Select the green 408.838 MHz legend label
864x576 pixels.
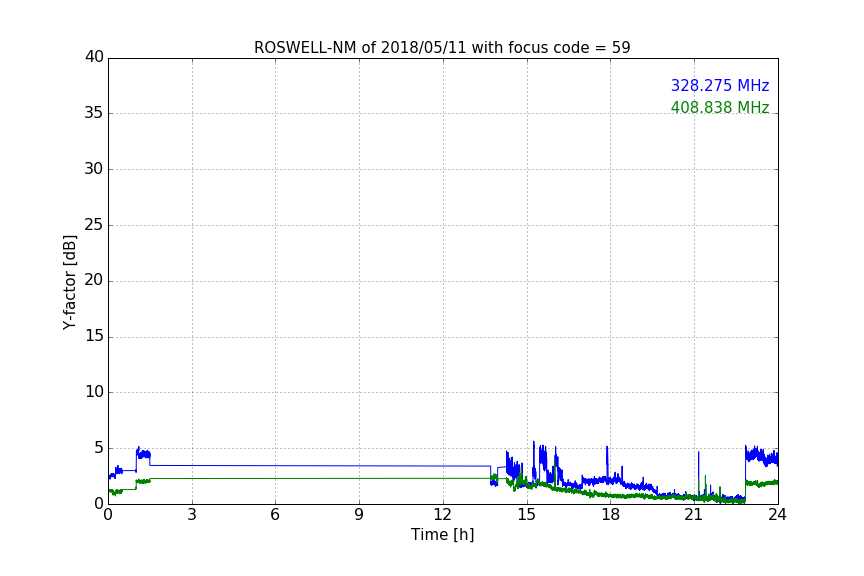point(720,107)
